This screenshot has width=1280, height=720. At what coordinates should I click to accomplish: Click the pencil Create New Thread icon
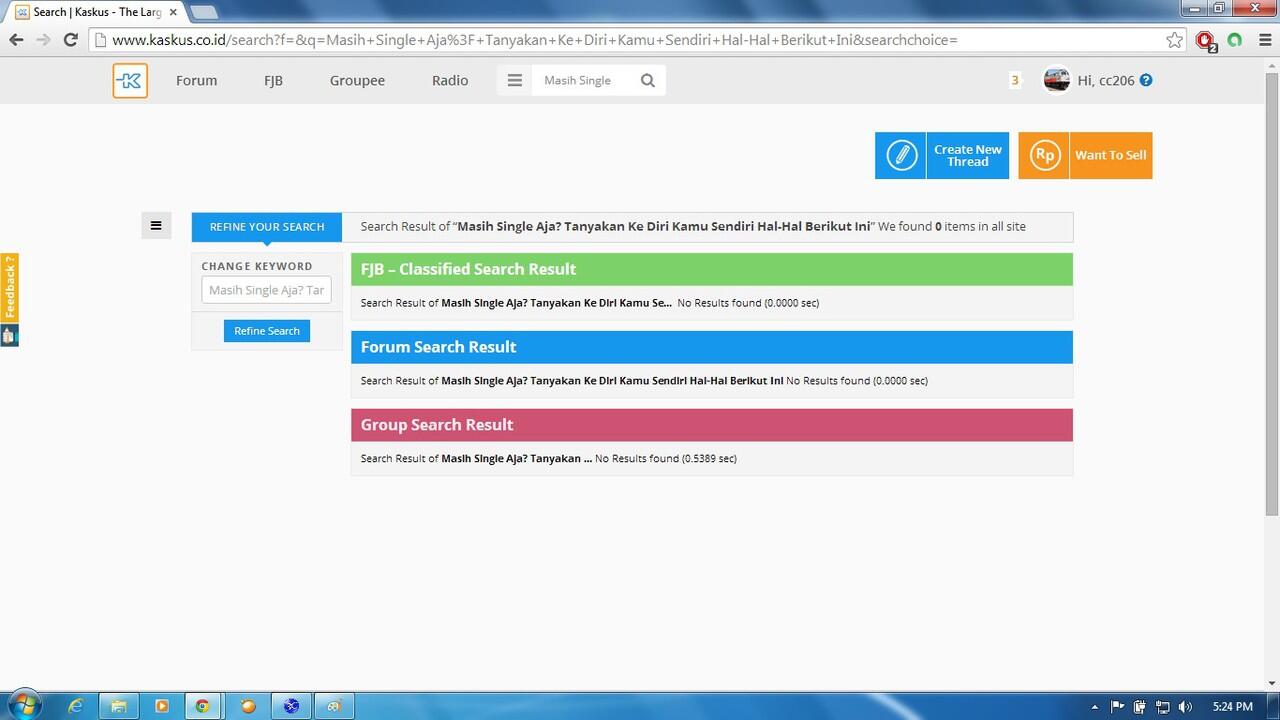click(x=901, y=156)
